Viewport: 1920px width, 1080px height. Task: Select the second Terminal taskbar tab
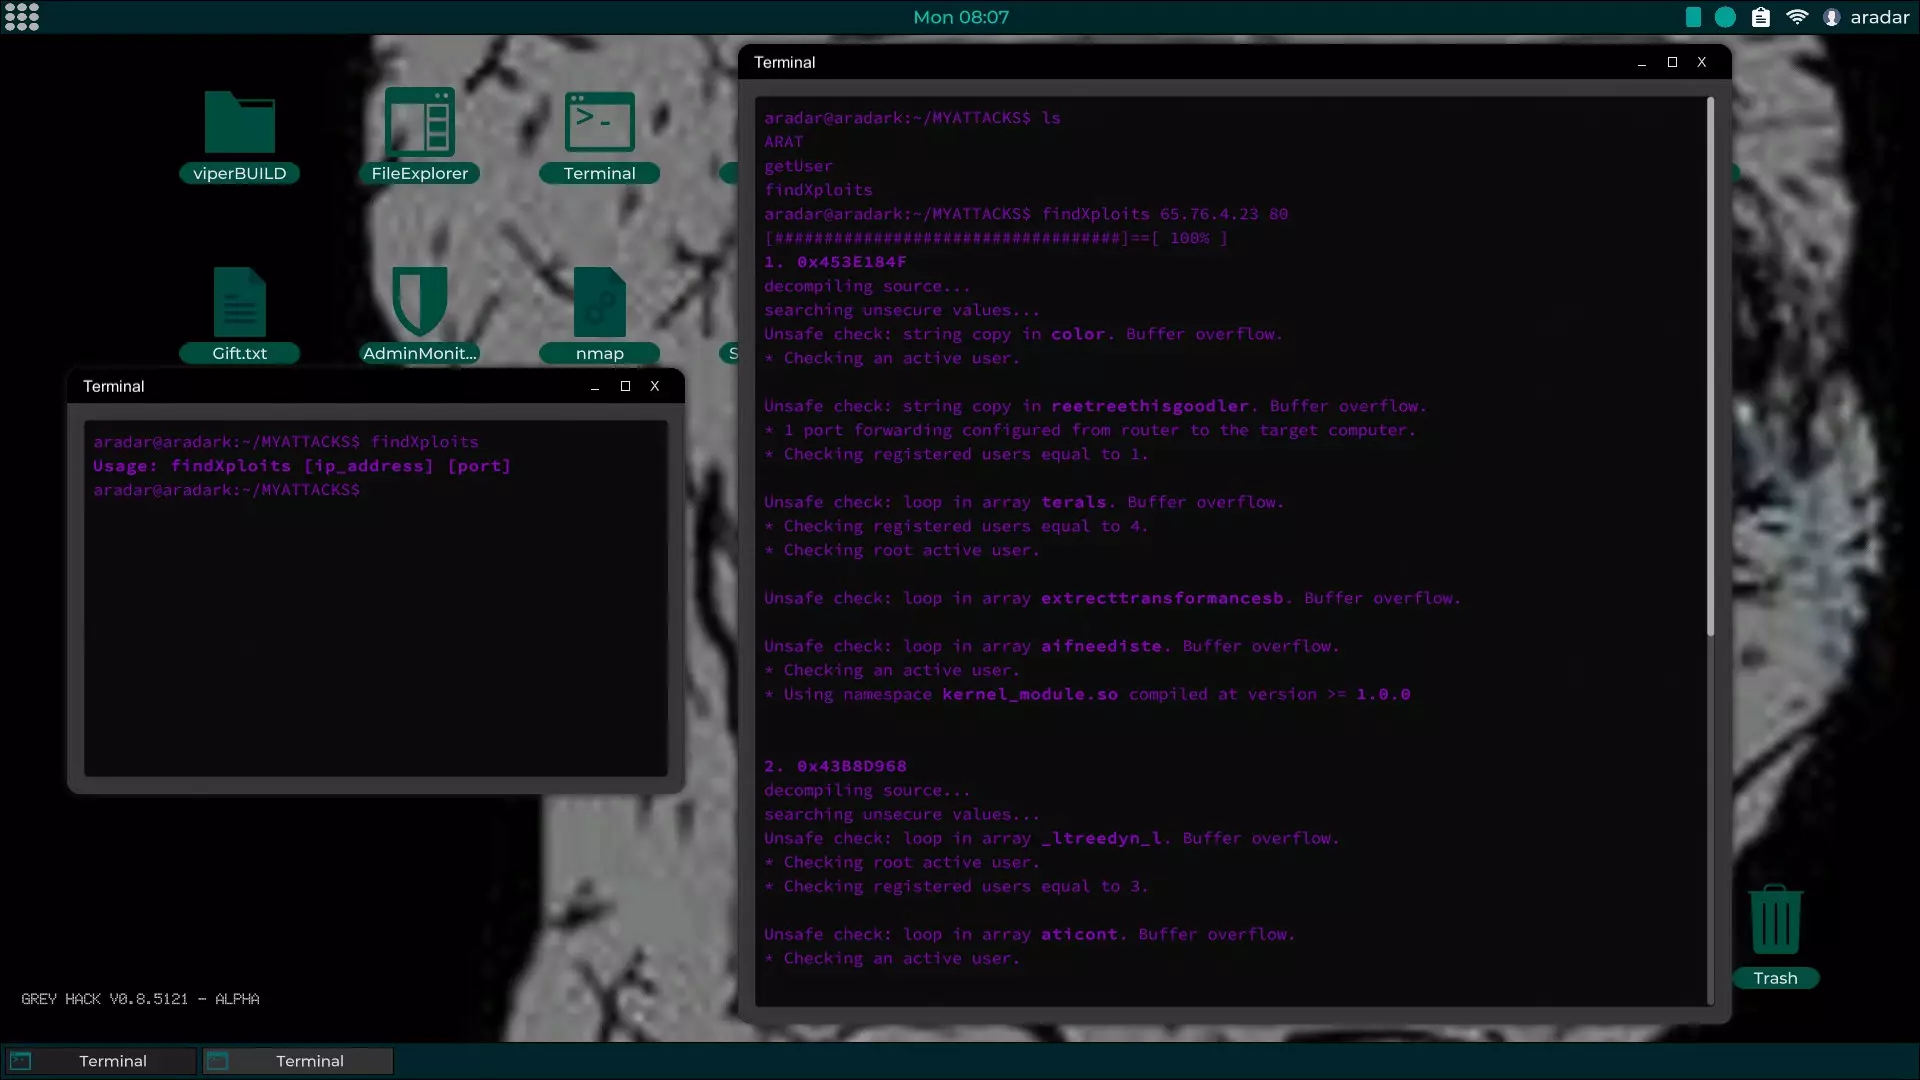tap(298, 1061)
